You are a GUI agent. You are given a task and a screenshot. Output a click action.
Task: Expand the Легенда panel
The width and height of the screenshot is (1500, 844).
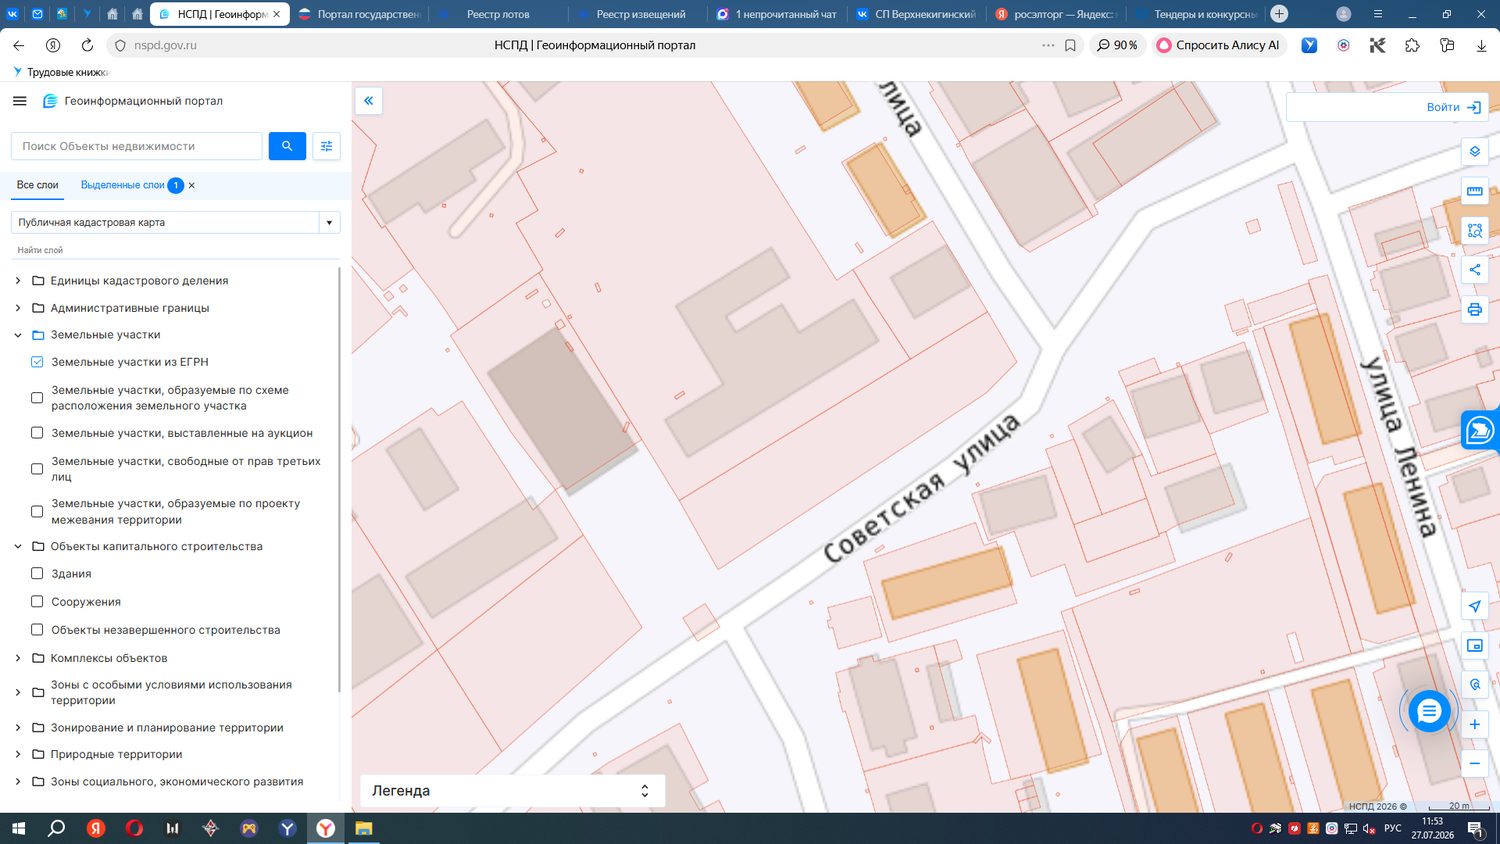(512, 790)
